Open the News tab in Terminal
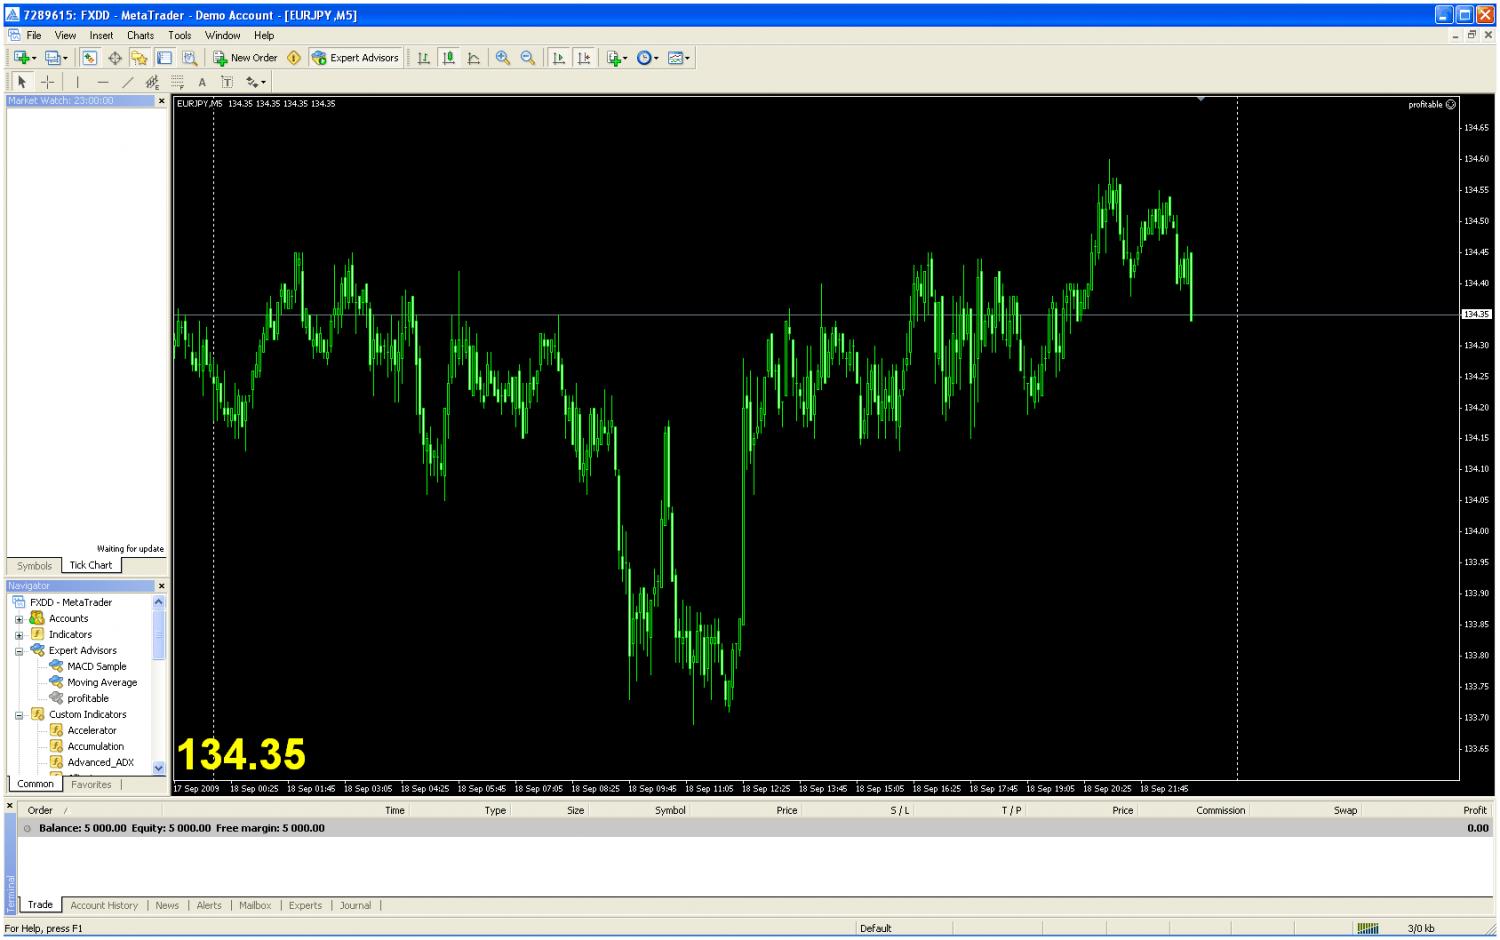This screenshot has height=940, width=1500. click(167, 906)
